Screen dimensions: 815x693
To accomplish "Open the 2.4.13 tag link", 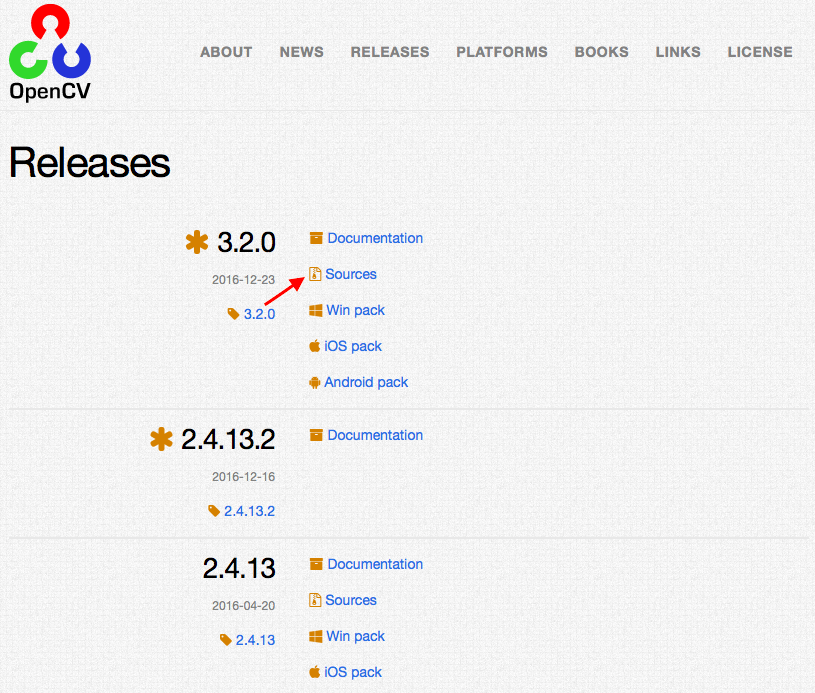I will pyautogui.click(x=255, y=640).
